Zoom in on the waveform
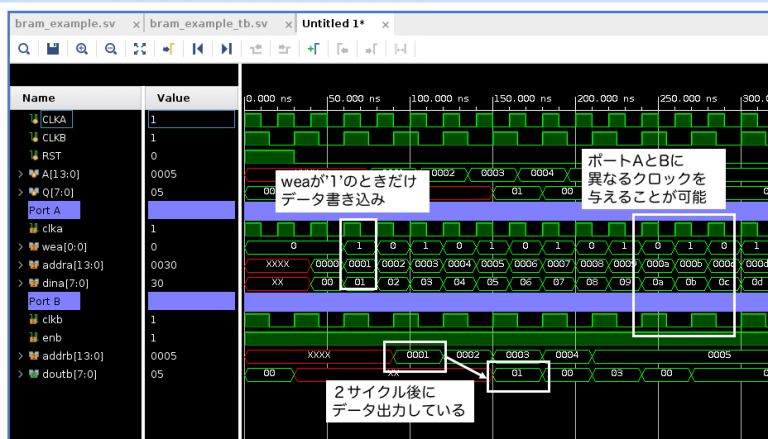Viewport: 768px width, 439px height. 82,48
